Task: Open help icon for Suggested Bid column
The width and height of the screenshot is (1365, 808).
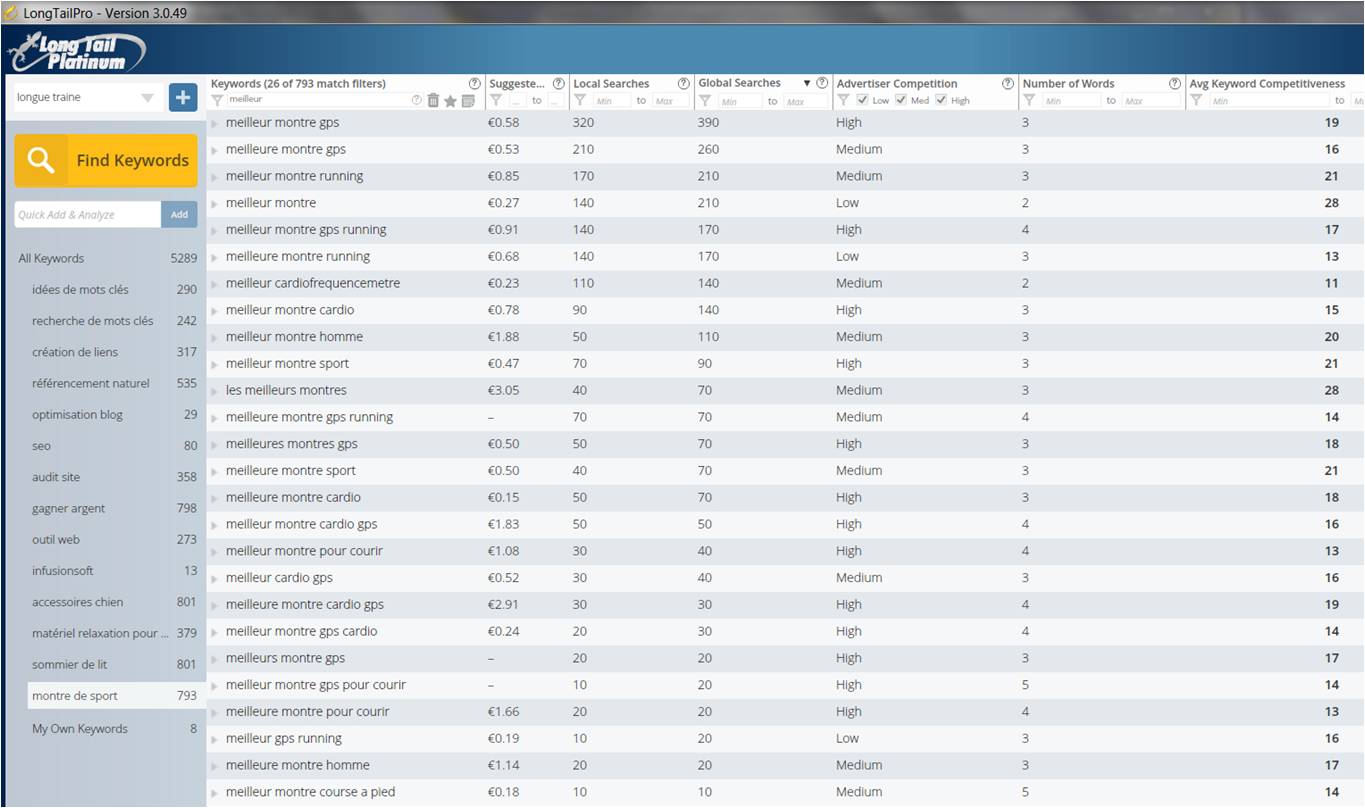Action: 559,84
